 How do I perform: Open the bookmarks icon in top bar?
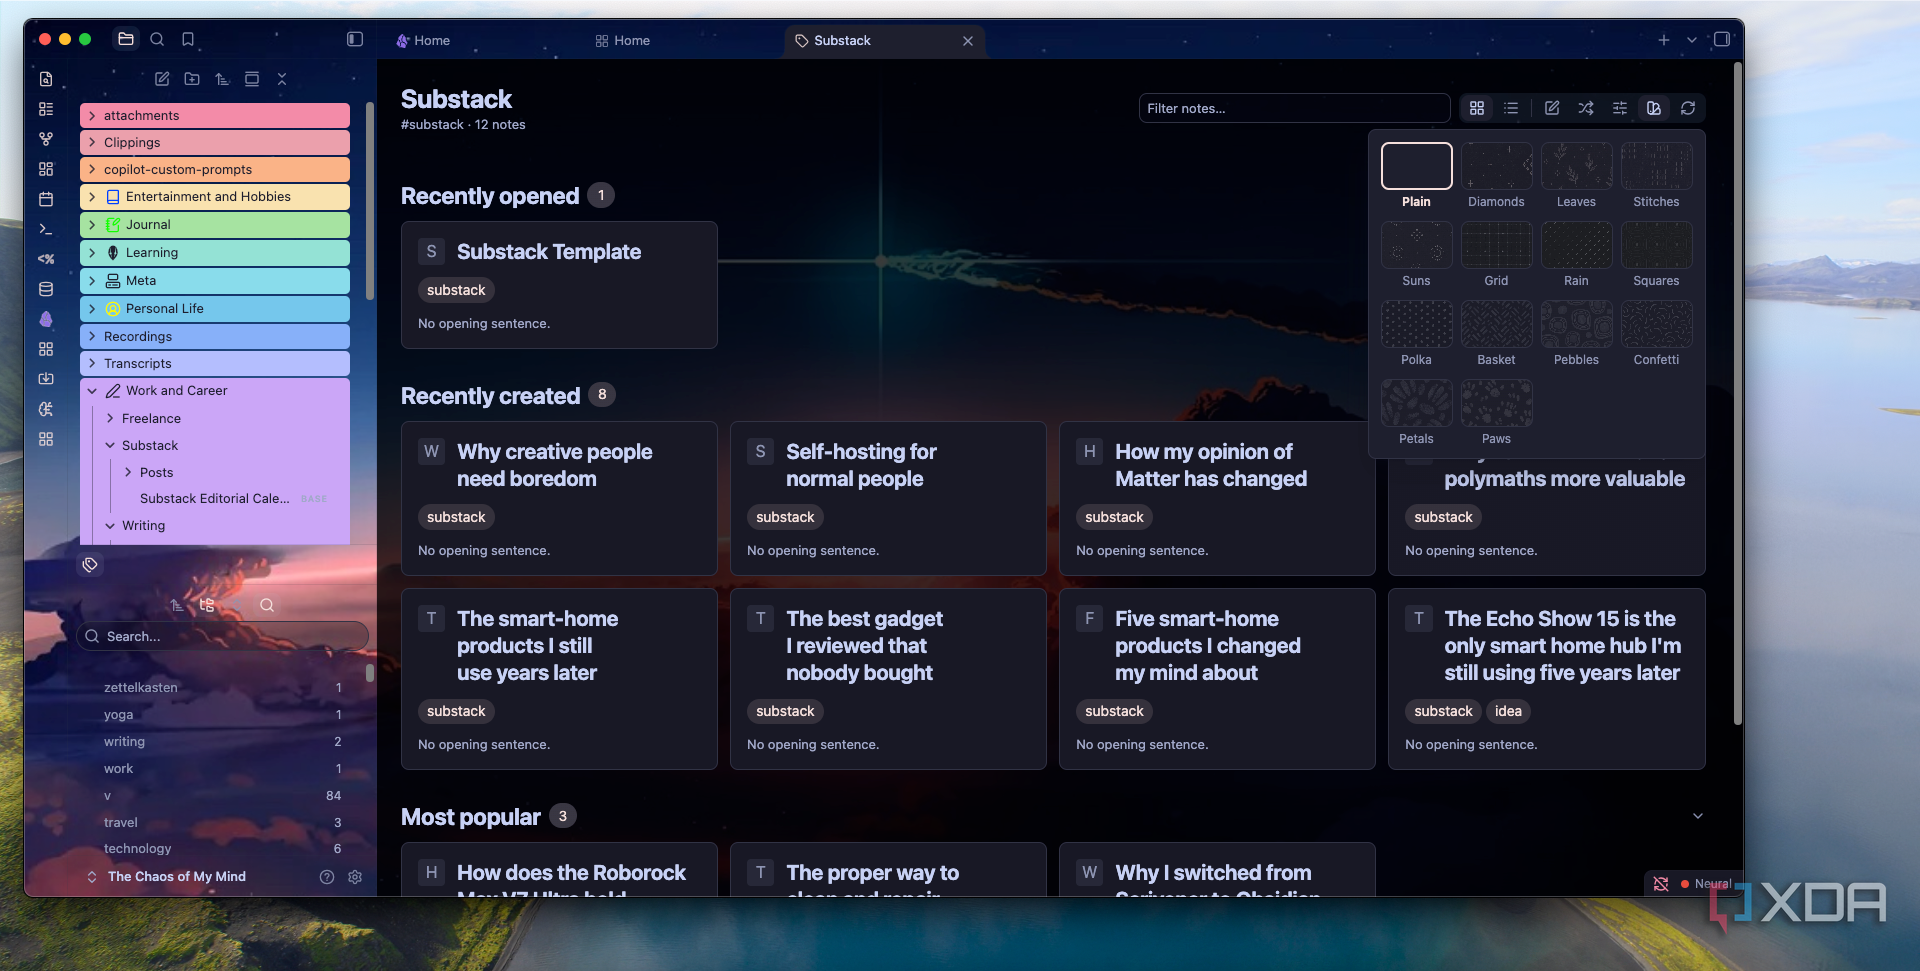coord(188,39)
